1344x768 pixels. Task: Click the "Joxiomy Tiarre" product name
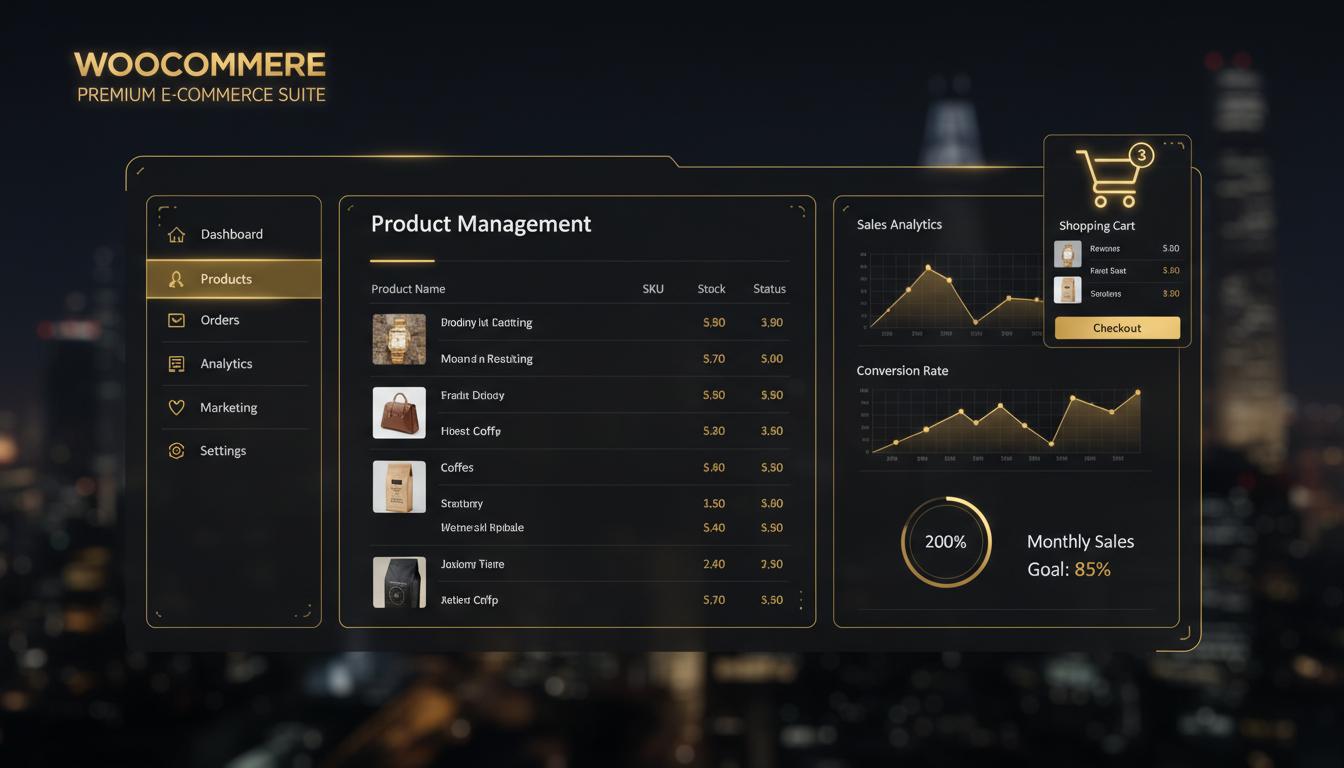coord(472,565)
